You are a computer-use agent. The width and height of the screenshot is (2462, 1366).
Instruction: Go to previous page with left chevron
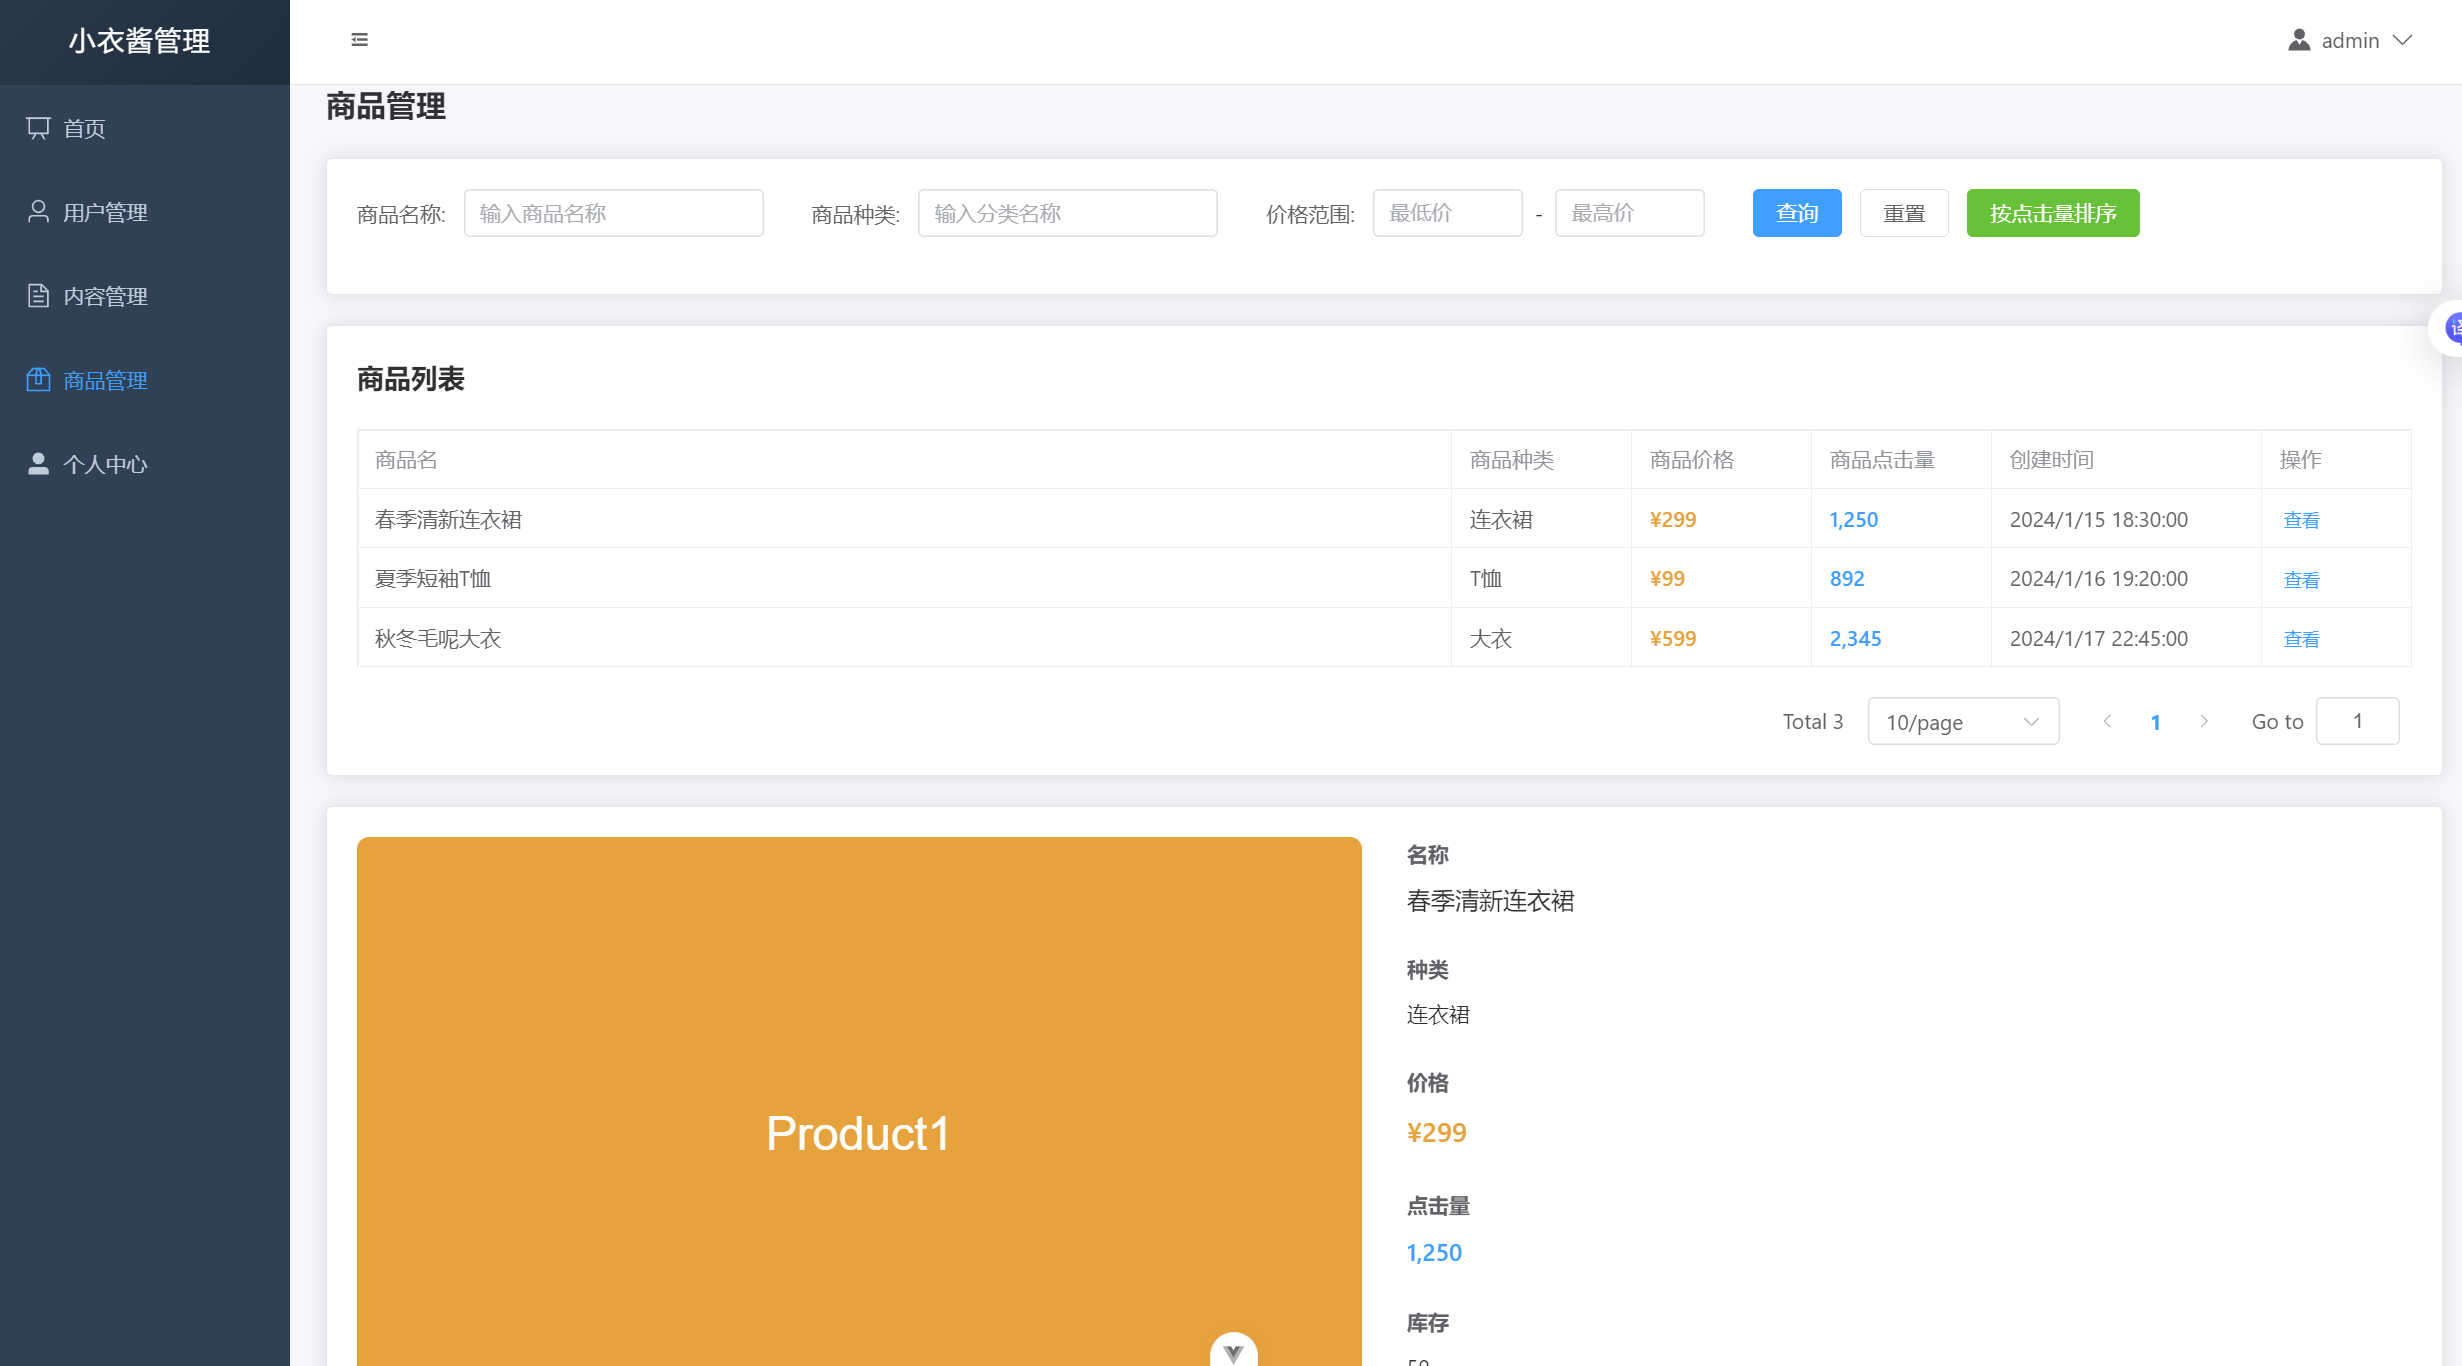click(2107, 722)
